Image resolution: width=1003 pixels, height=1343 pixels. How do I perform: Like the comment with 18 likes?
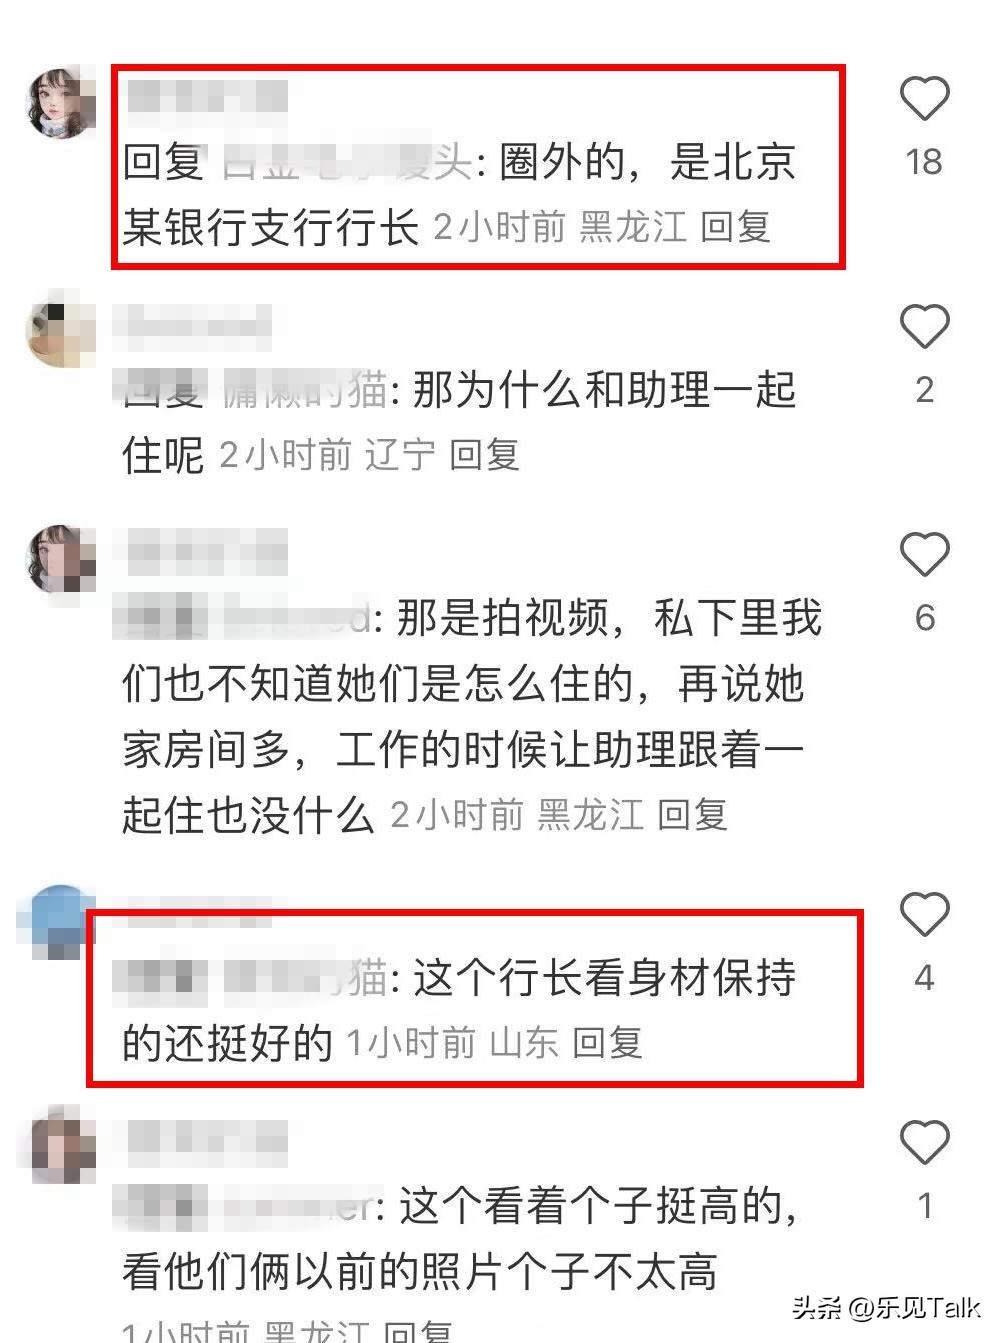[924, 98]
